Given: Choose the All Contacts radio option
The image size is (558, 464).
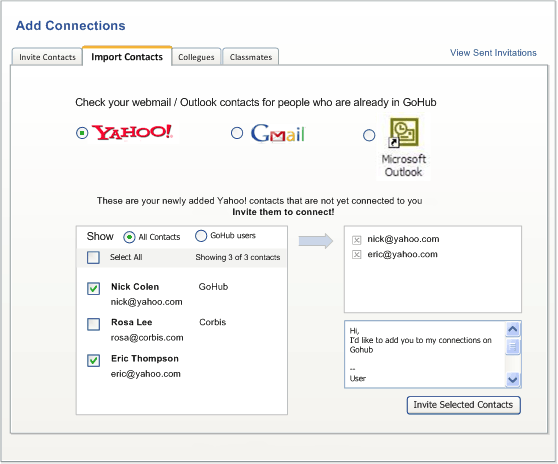Looking at the screenshot, I should pyautogui.click(x=129, y=237).
